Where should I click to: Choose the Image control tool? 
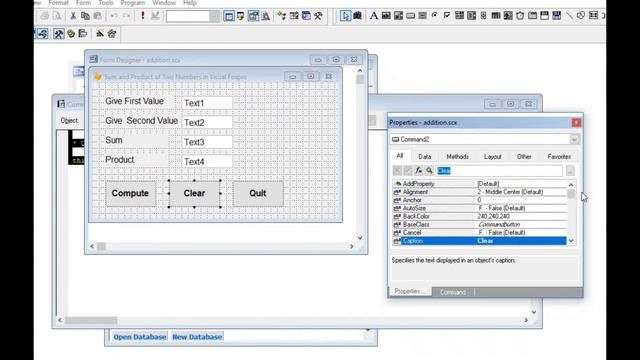tap(508, 16)
